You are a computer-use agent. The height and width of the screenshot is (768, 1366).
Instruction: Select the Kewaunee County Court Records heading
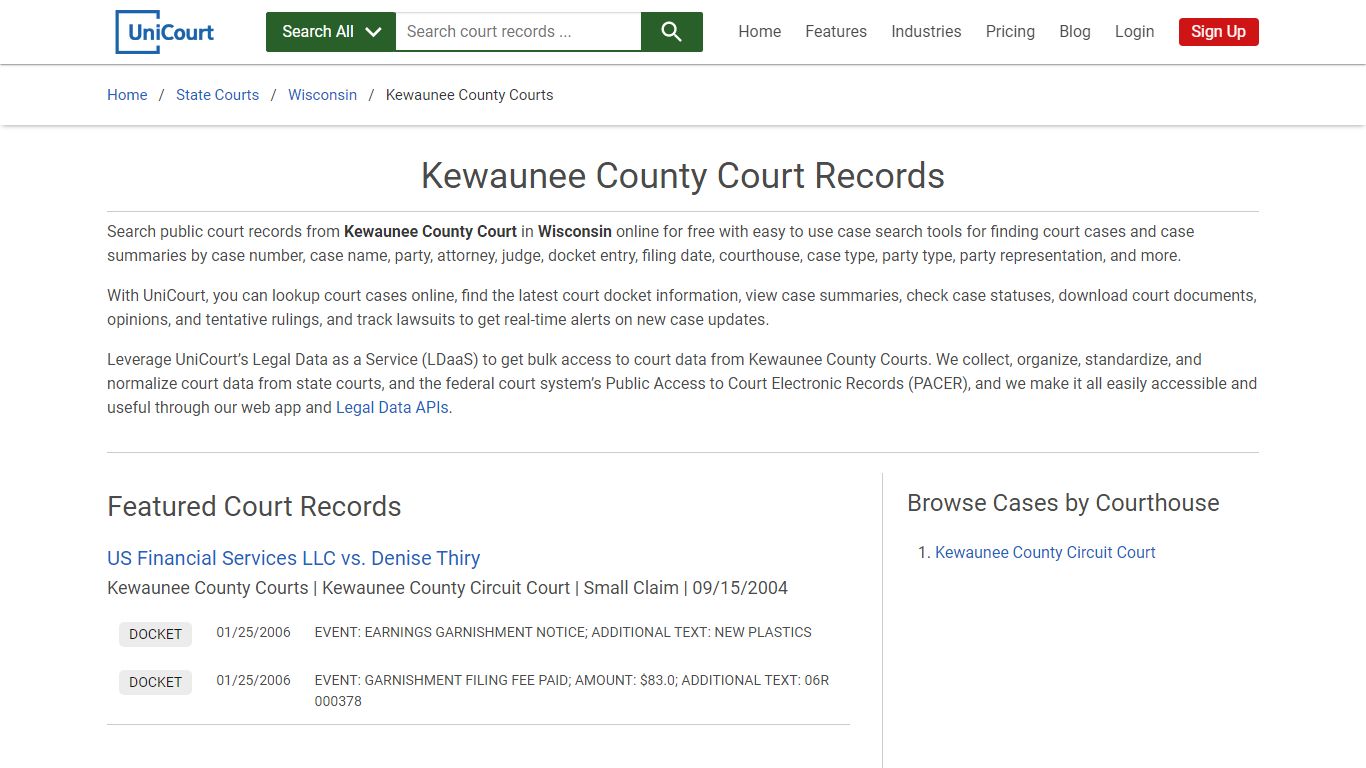[683, 176]
